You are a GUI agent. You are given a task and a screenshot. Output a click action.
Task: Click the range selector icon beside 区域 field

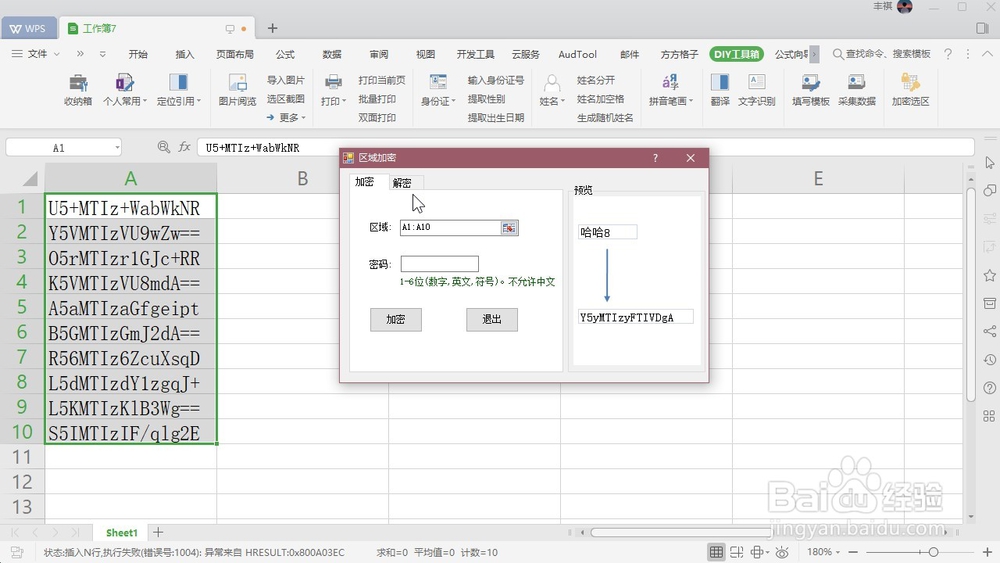tap(509, 228)
